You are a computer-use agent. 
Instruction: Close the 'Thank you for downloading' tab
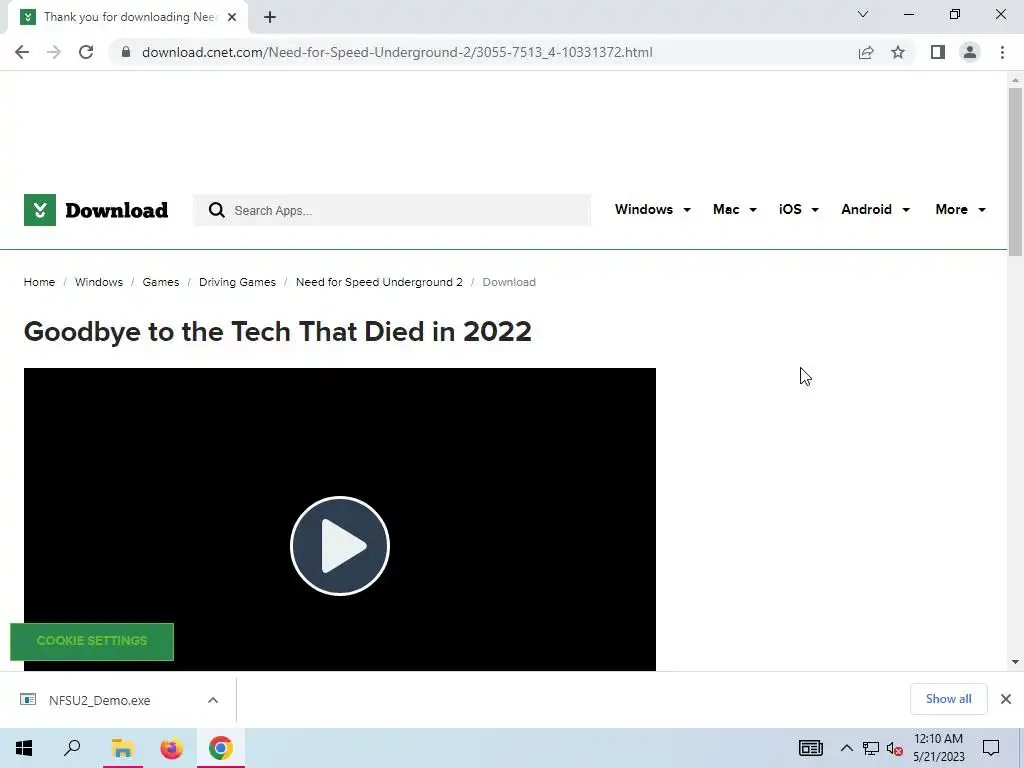(x=232, y=17)
